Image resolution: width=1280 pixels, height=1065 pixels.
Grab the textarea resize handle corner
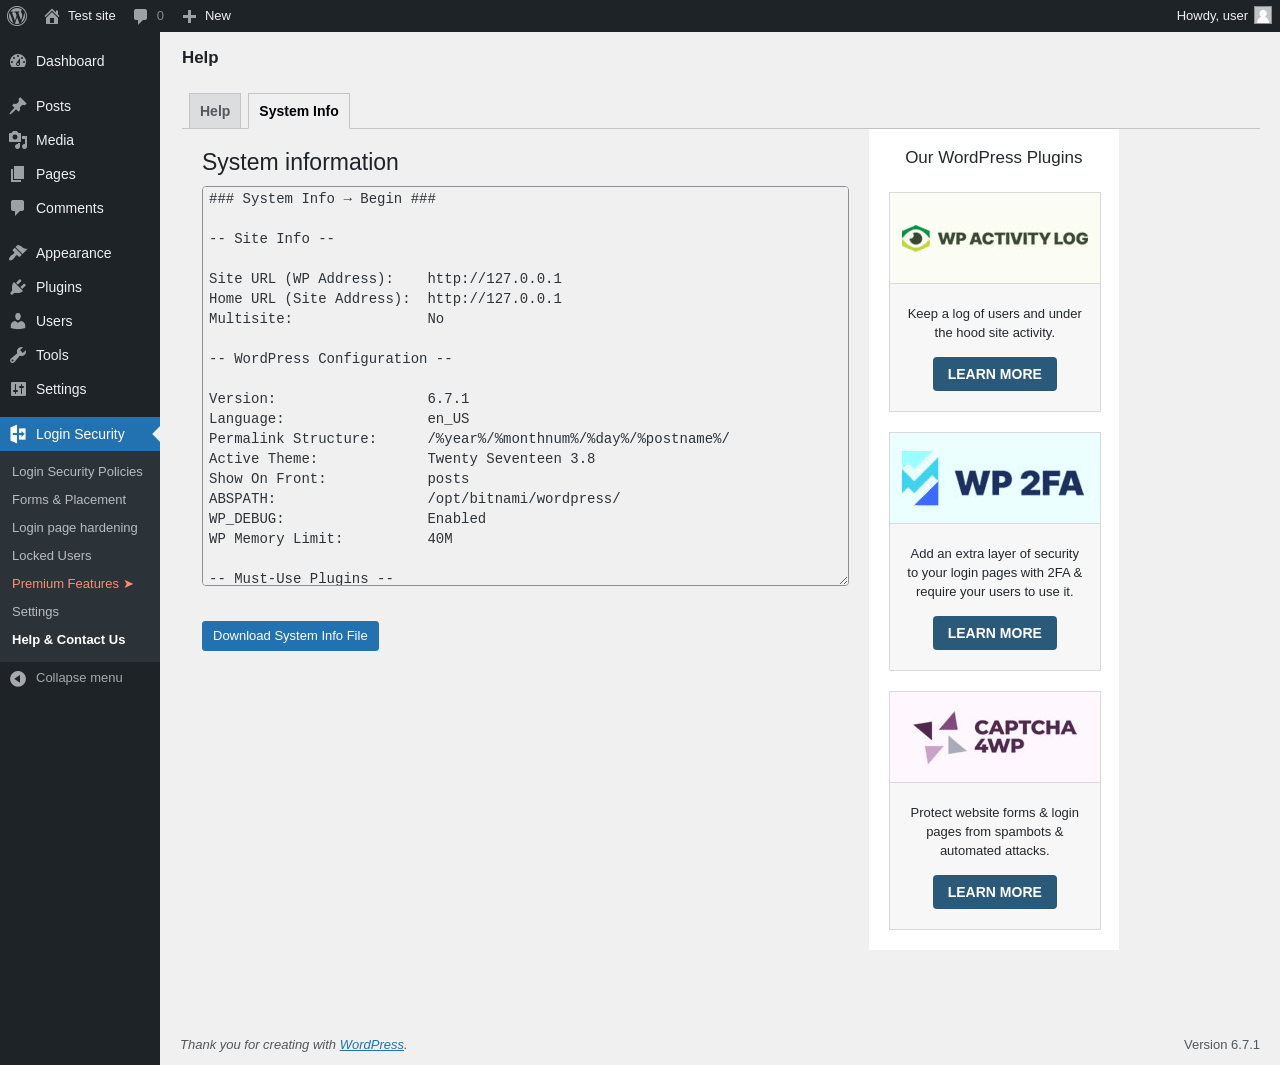tap(843, 580)
